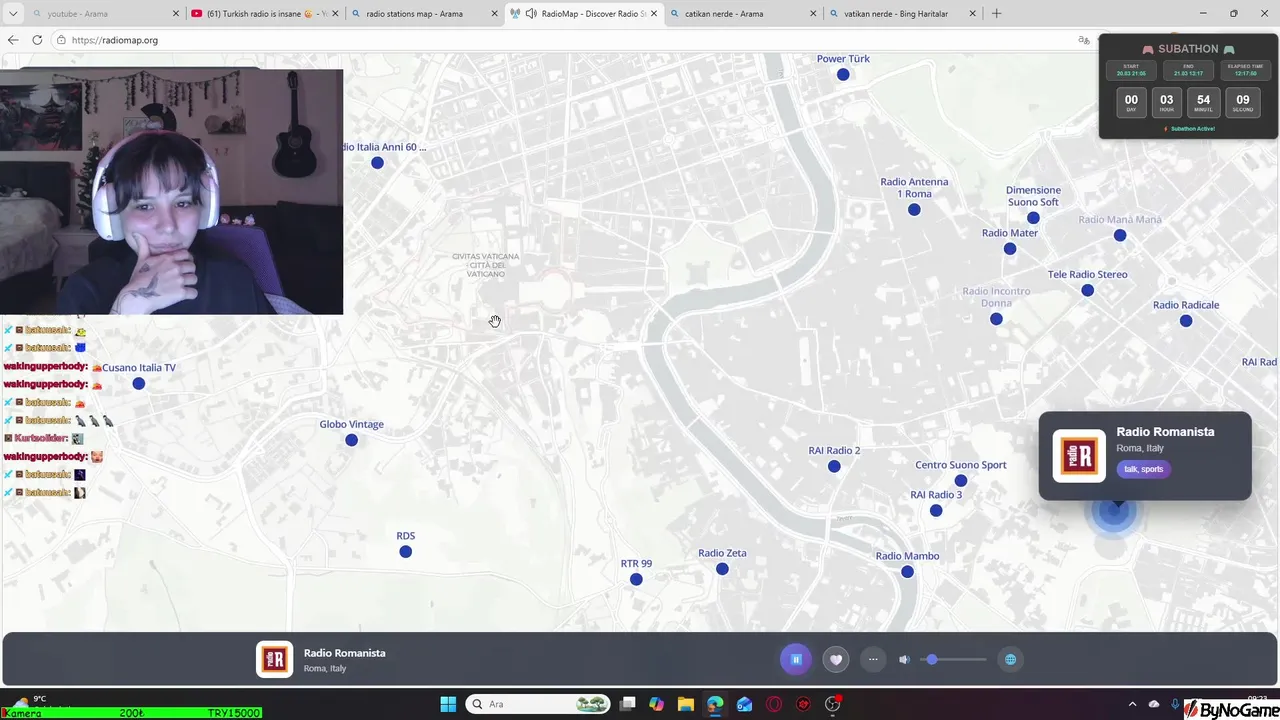Adjust the volume slider in the player bar
Screen dimensions: 1280x720
click(x=955, y=659)
